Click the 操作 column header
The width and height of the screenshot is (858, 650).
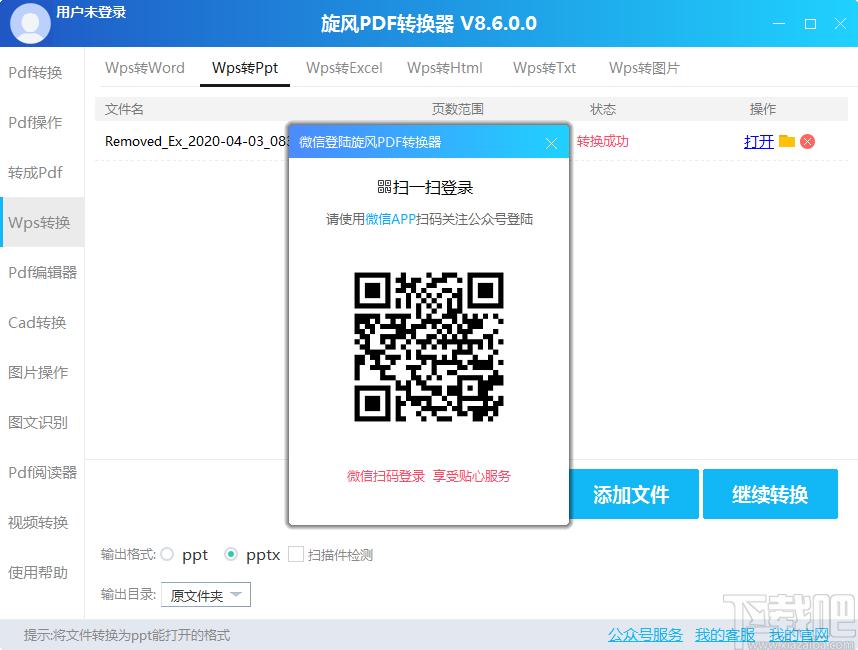(763, 109)
